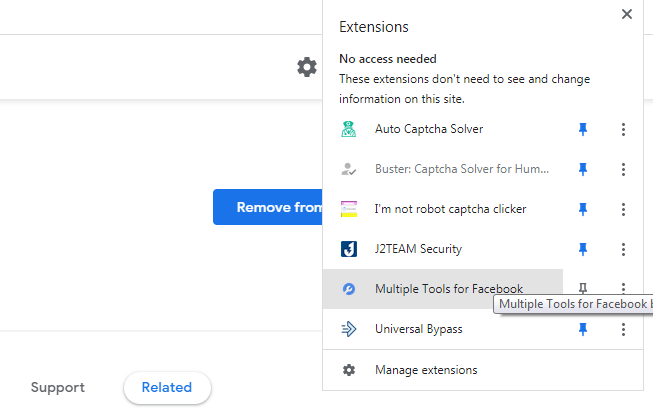Select Universal Bypass extension entry

coord(443,329)
